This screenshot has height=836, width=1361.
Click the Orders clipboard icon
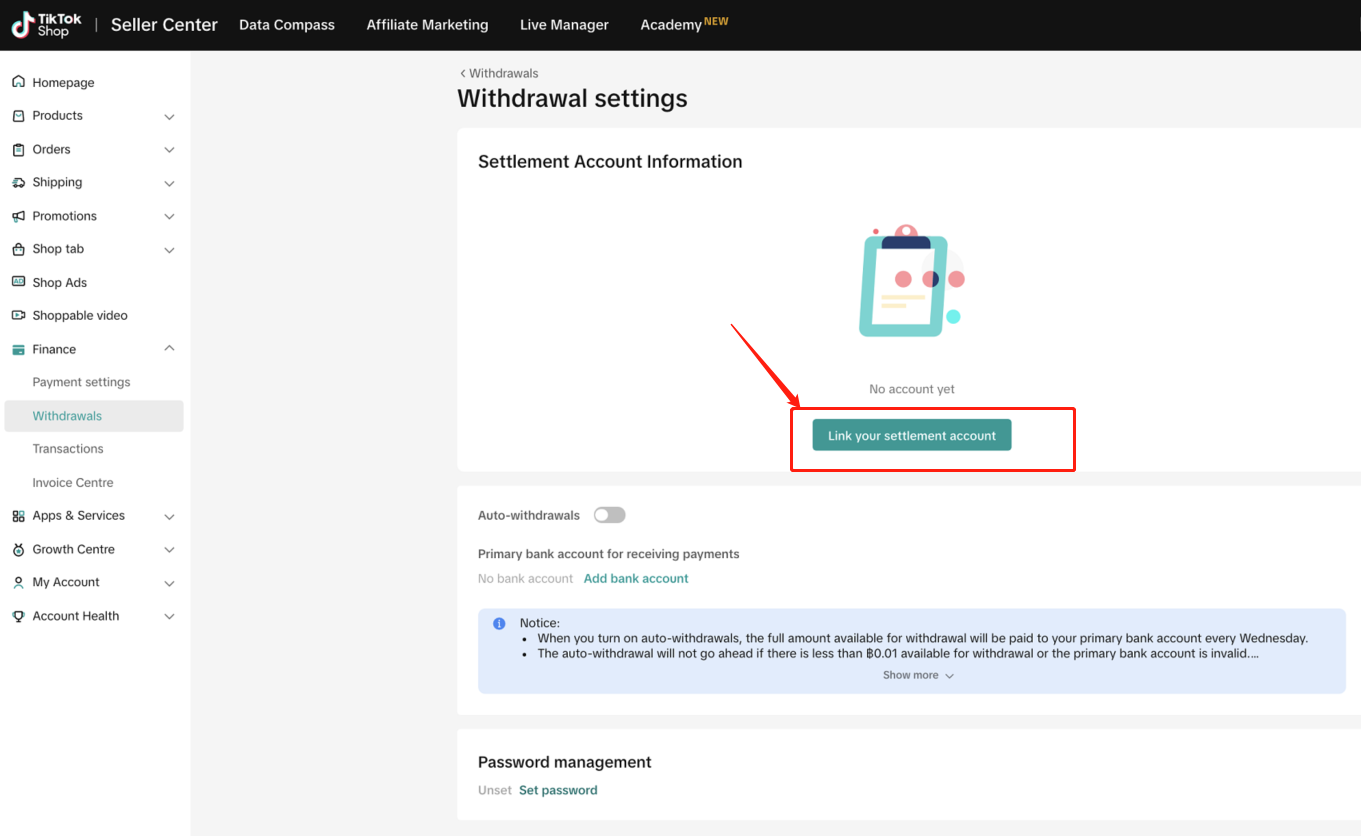(x=18, y=149)
